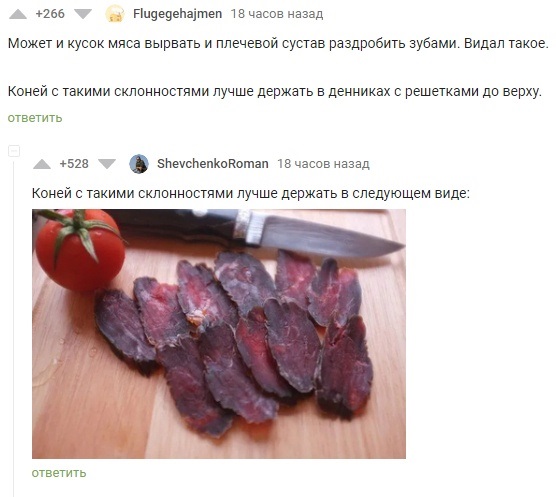Click 'ответить' under the first comment

35,118
